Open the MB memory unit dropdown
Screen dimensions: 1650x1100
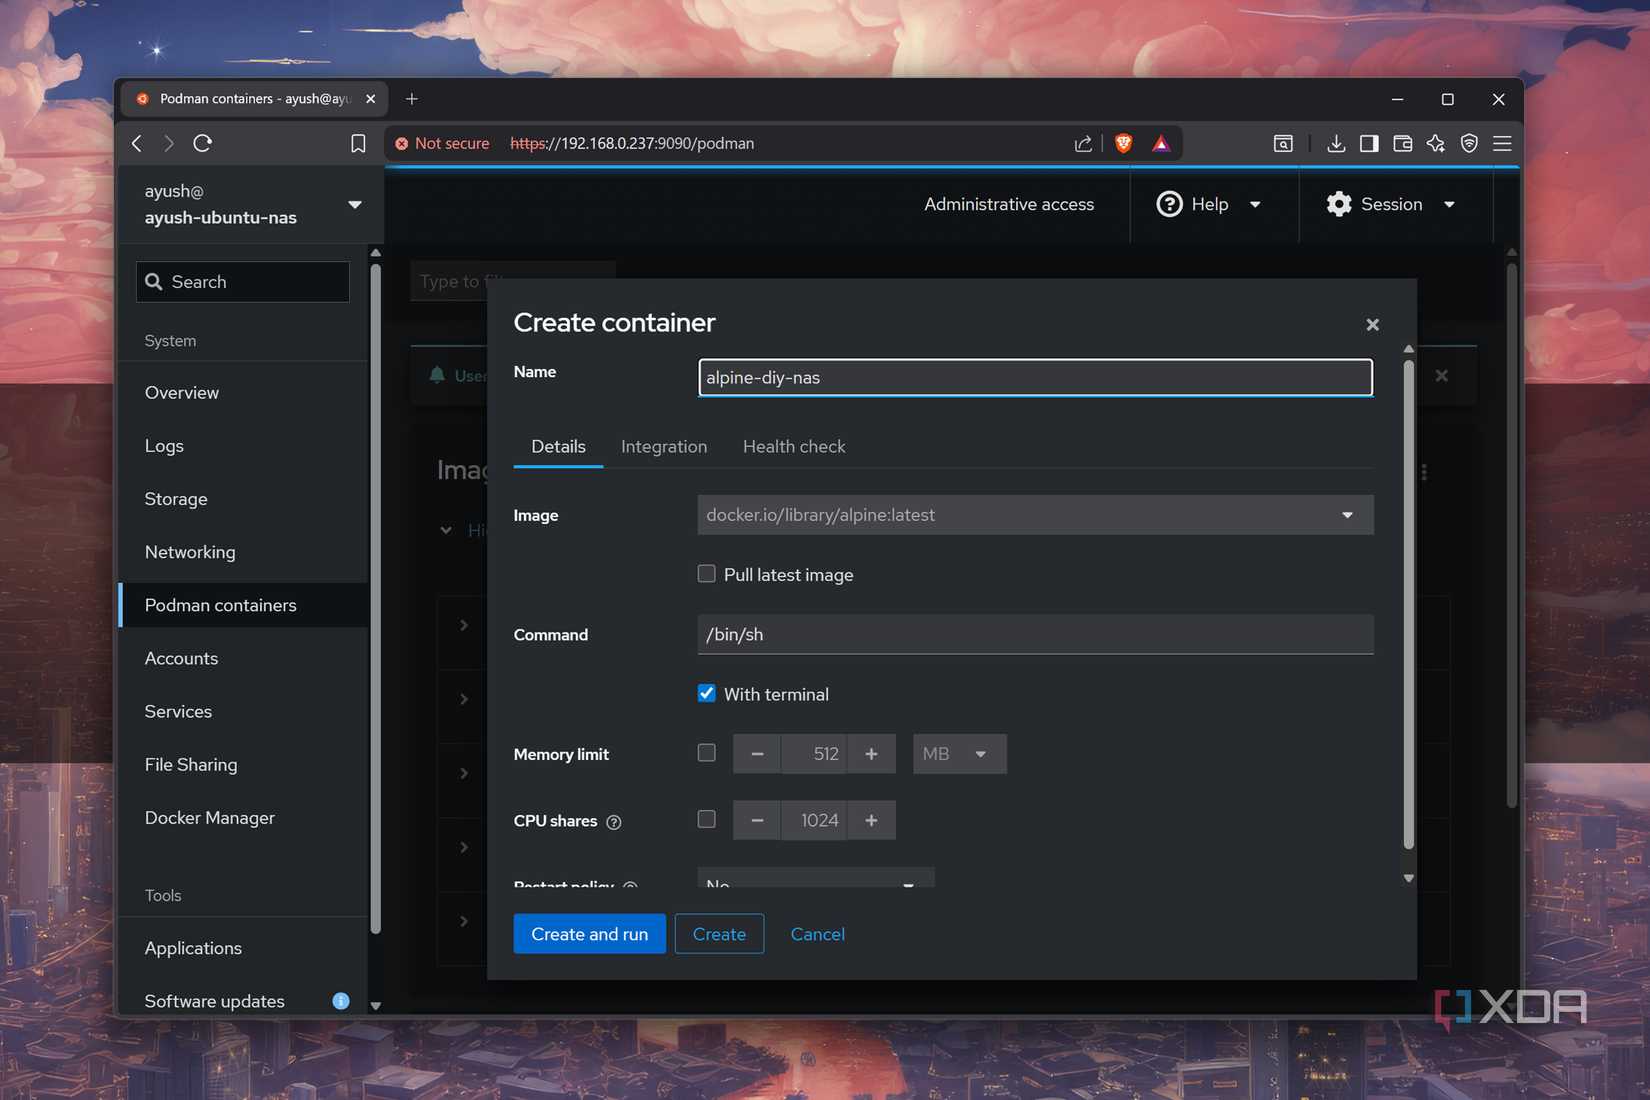pyautogui.click(x=959, y=754)
